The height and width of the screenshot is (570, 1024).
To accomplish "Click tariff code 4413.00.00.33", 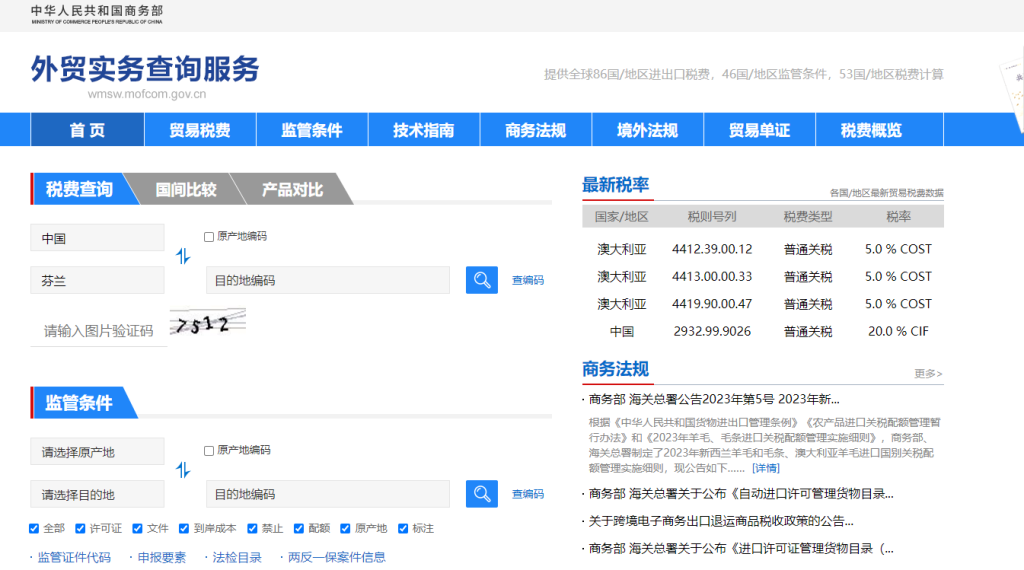I will (712, 276).
